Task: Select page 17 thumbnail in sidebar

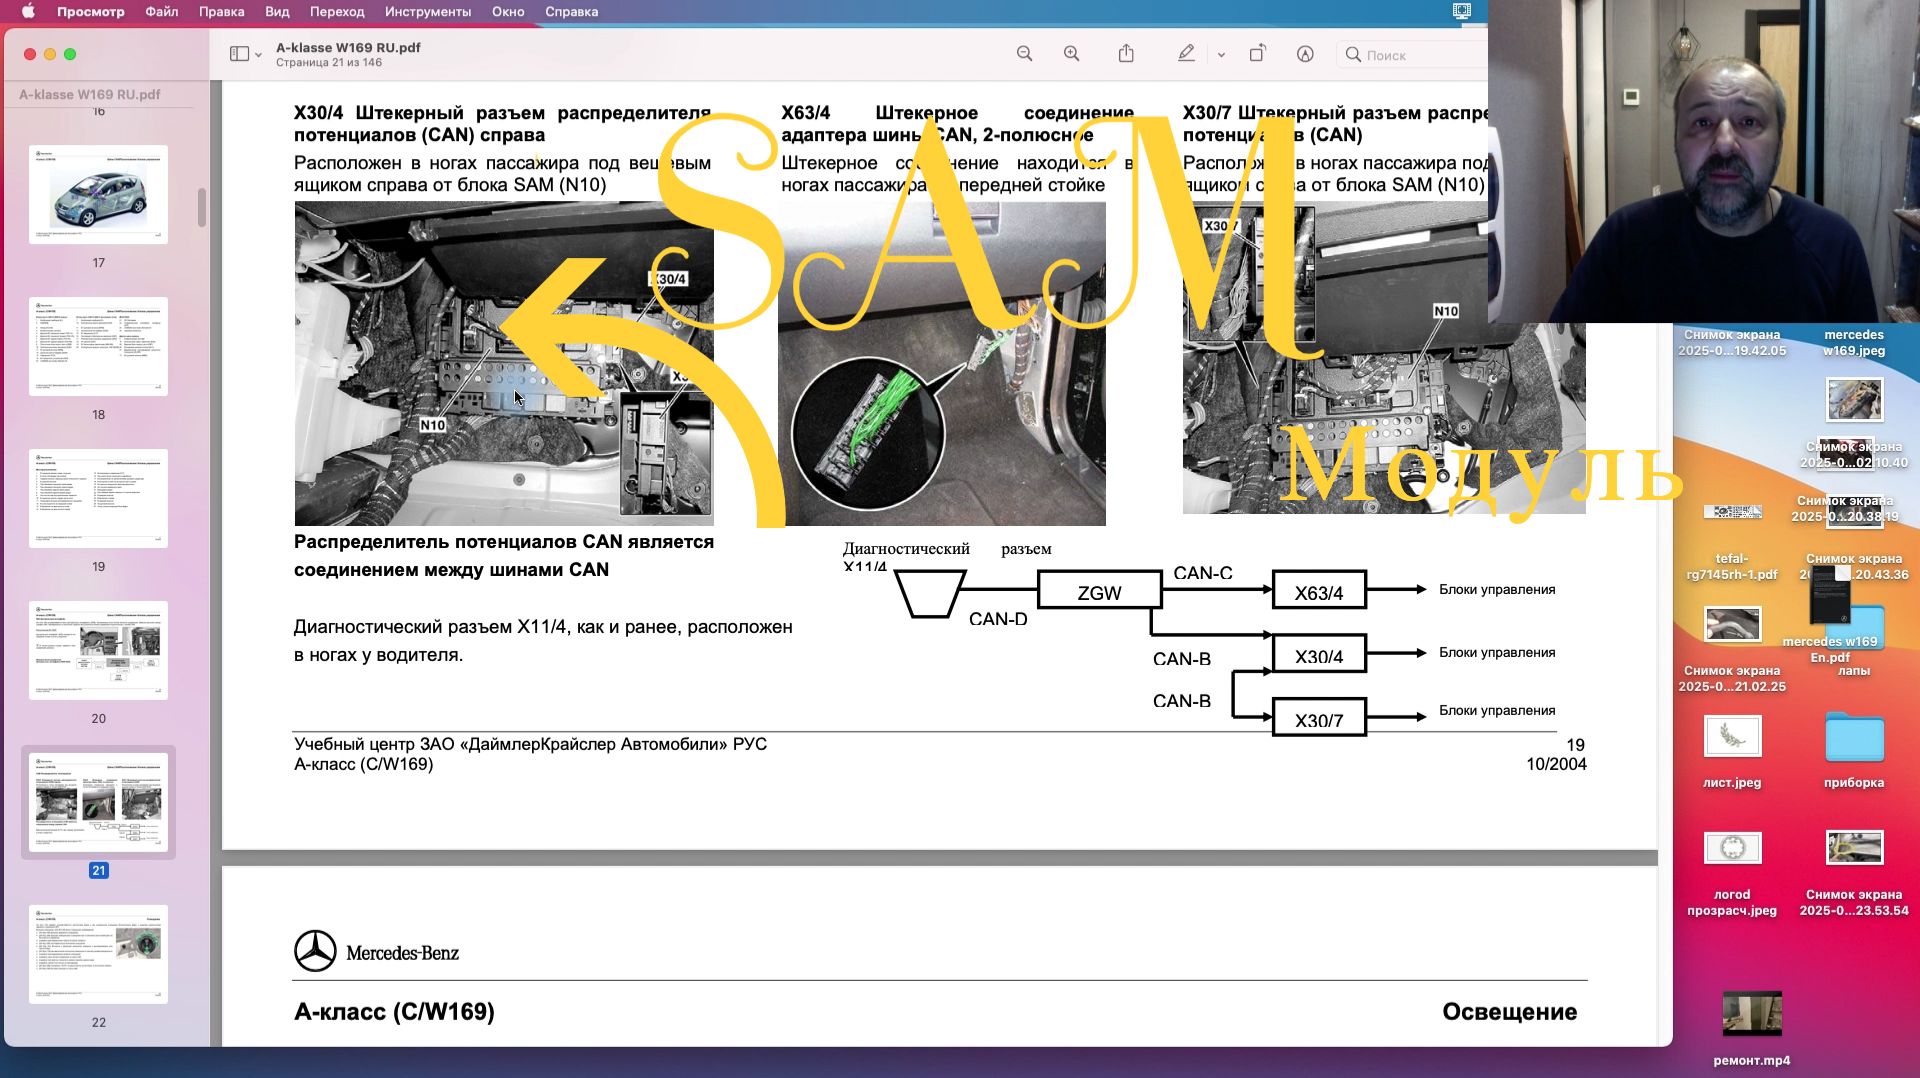Action: 98,195
